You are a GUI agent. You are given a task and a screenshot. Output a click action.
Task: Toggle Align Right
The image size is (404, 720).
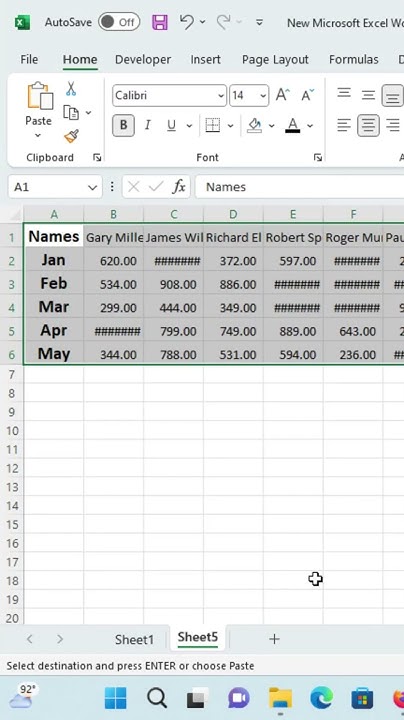tap(393, 125)
